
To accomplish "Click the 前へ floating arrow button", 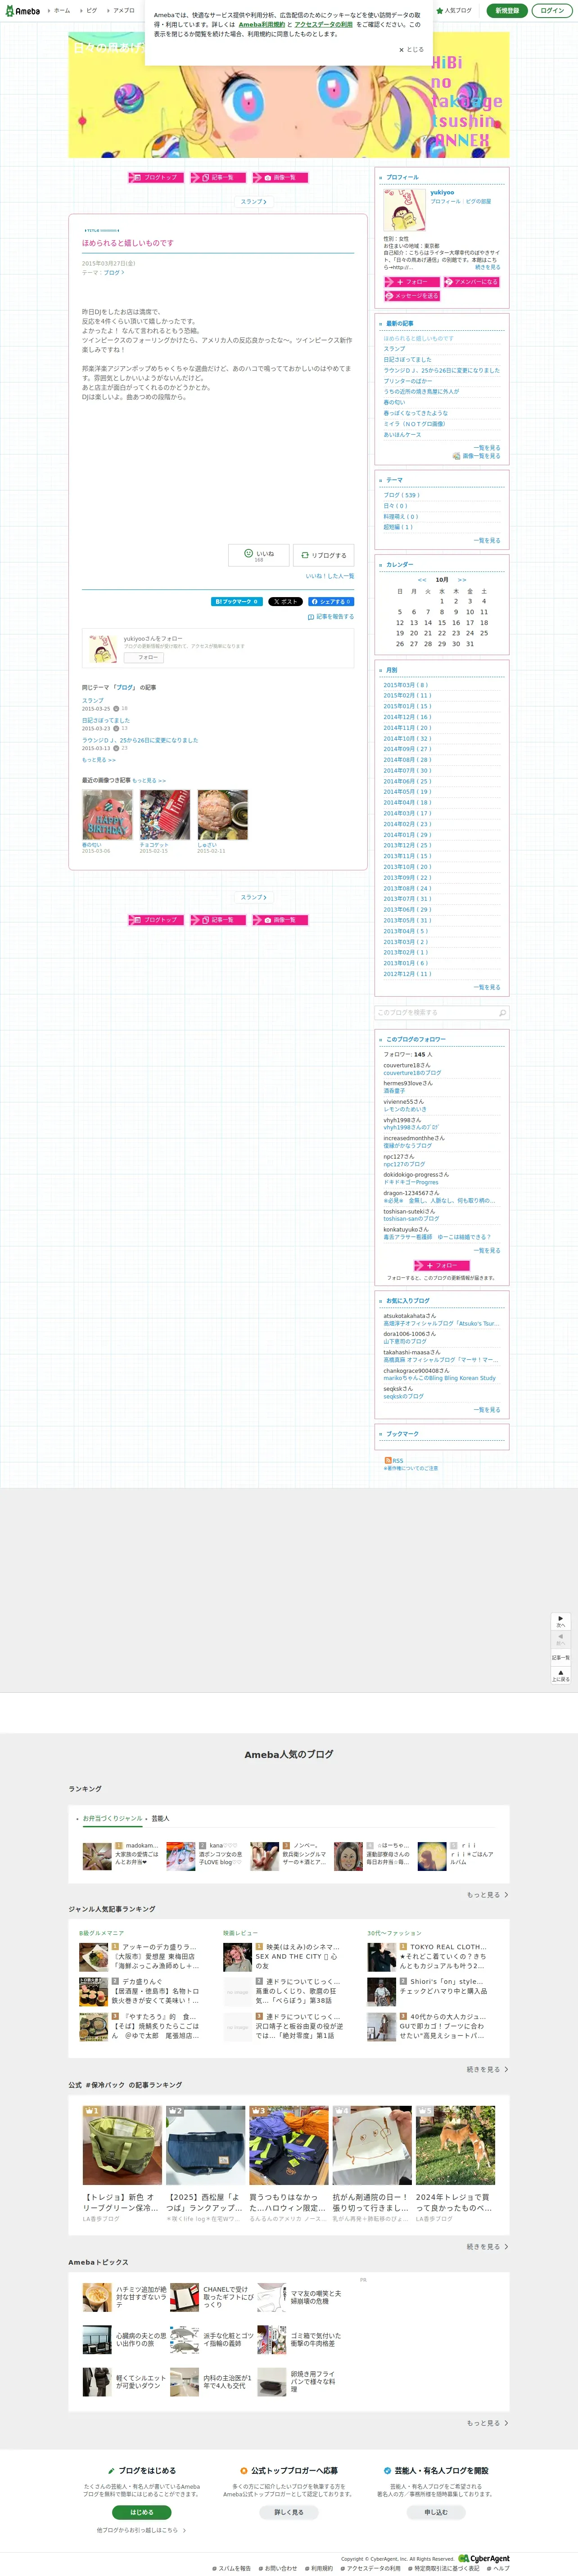I will pyautogui.click(x=561, y=1640).
